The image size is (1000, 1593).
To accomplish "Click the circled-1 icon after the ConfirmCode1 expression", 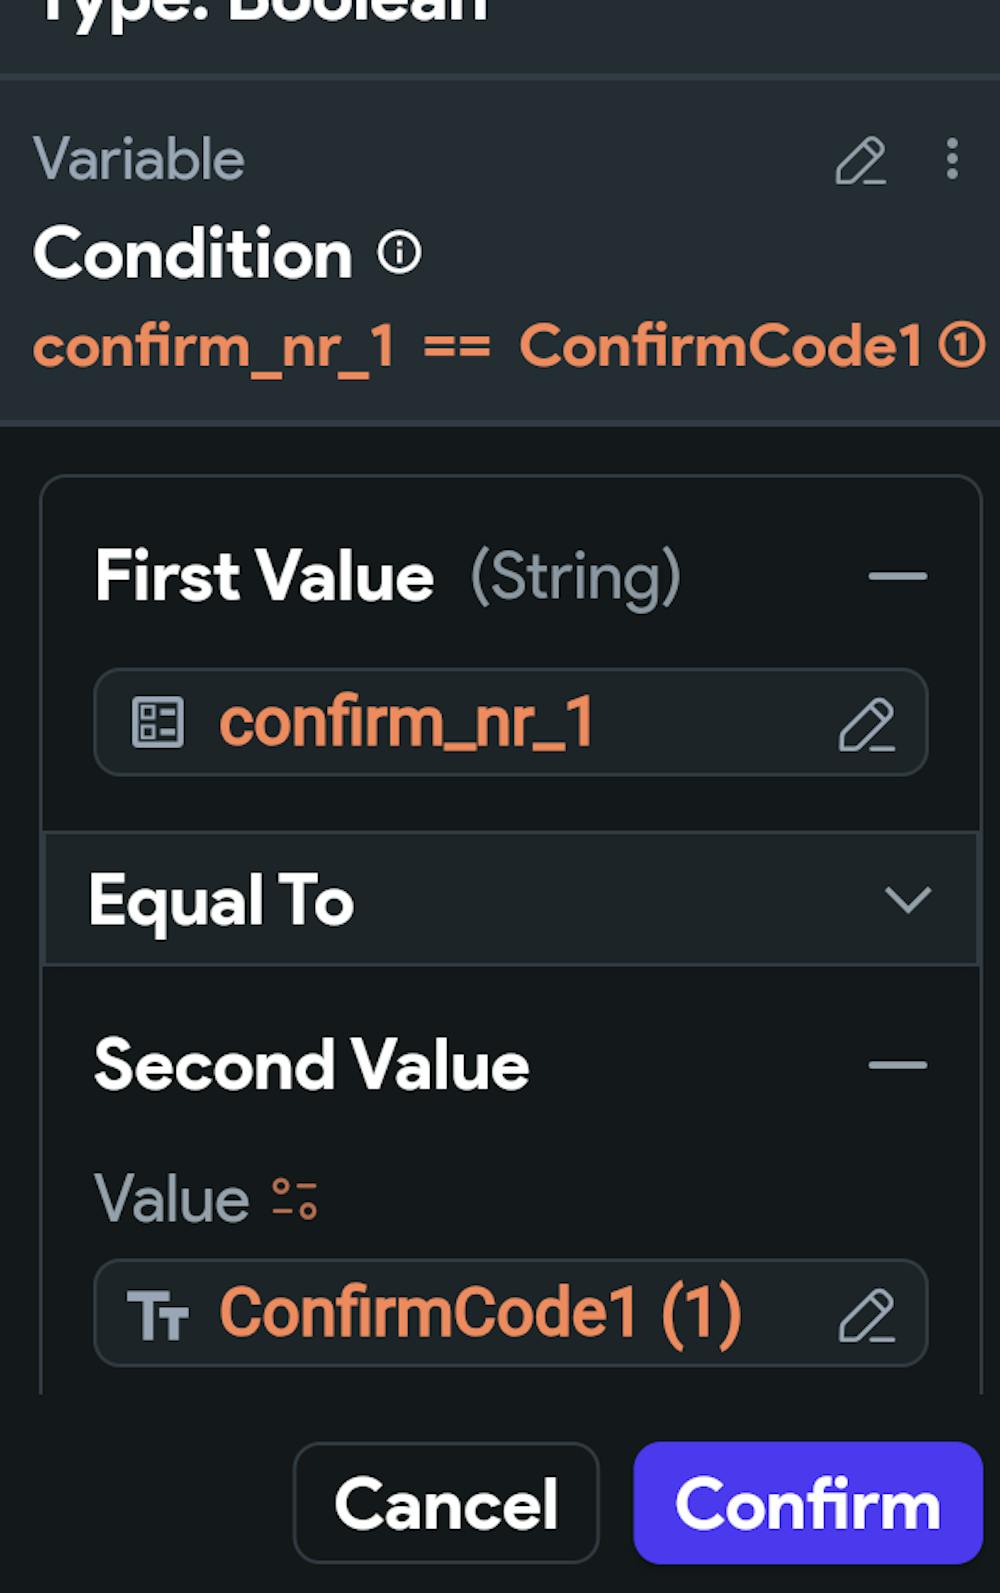I will [962, 346].
